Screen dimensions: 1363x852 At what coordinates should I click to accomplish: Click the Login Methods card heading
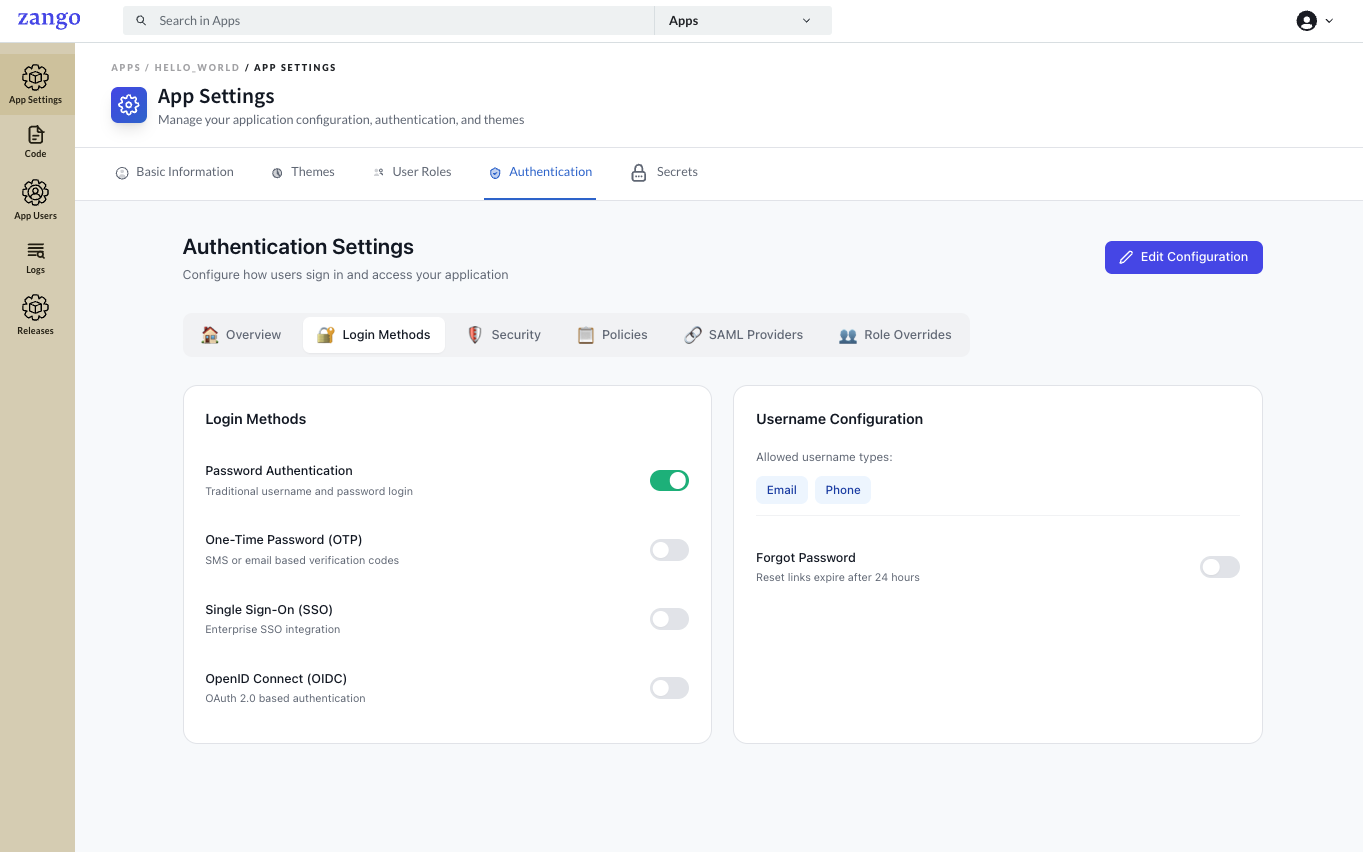(256, 419)
